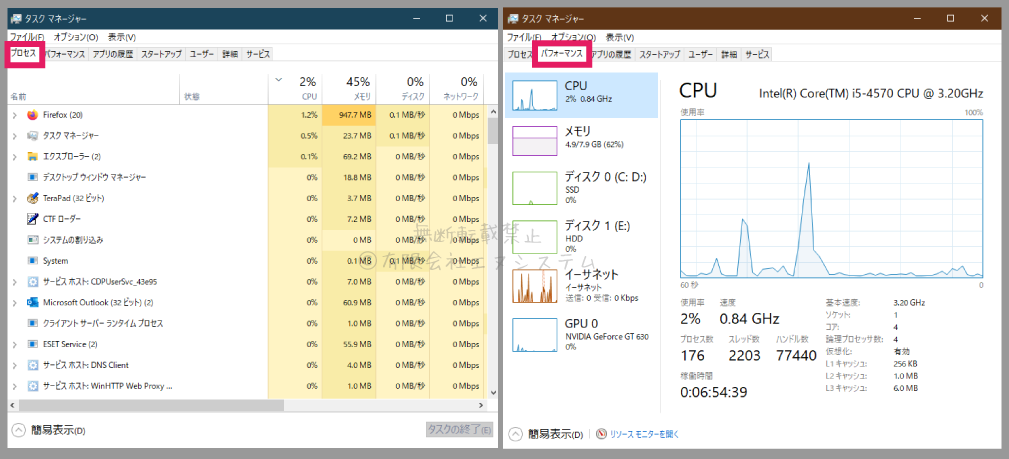Screen dimensions: 1009x459
Task: Collapse to 簡易表示 in right window
Action: pos(546,434)
